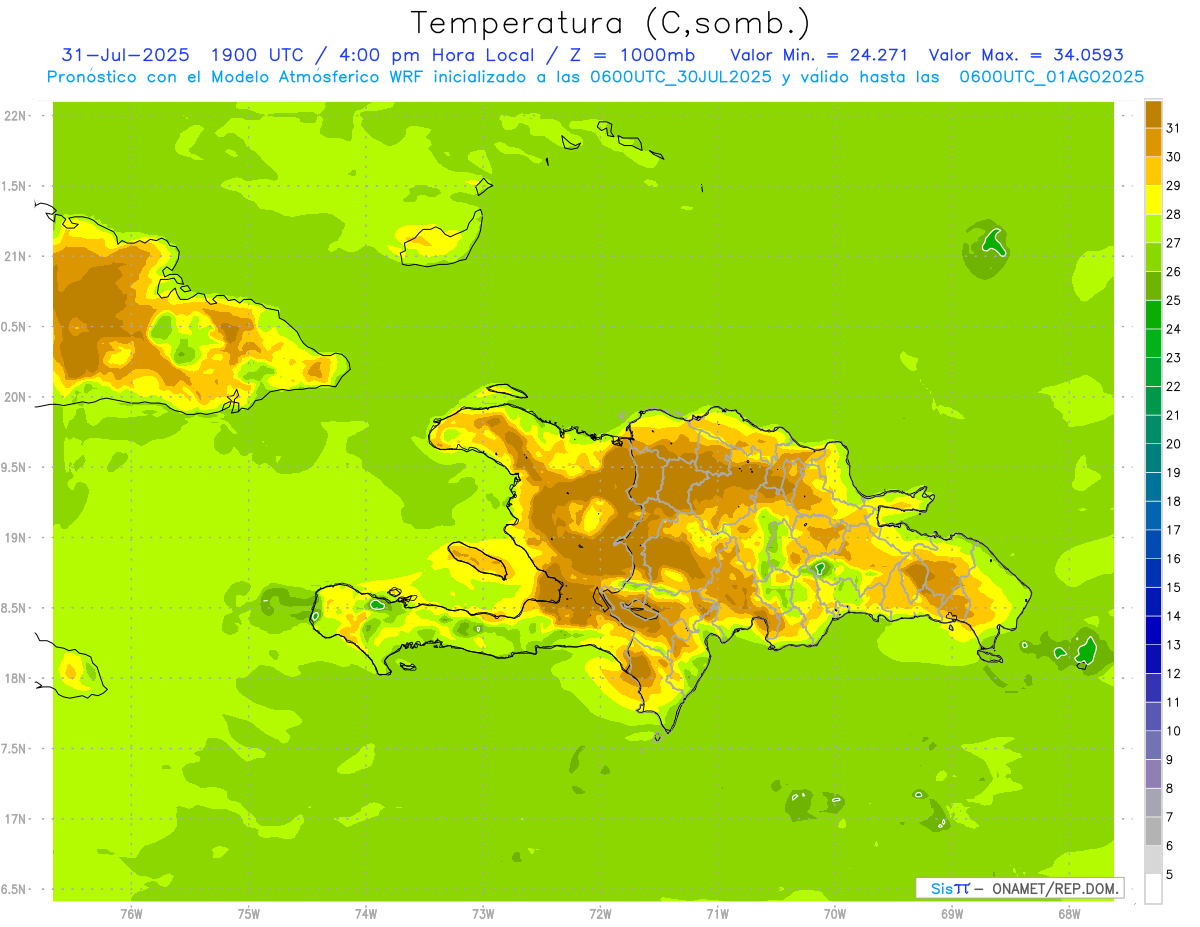Viewport: 1200px width, 927px height.
Task: Click purple legend swatch between 9 and 10
Action: [1153, 745]
